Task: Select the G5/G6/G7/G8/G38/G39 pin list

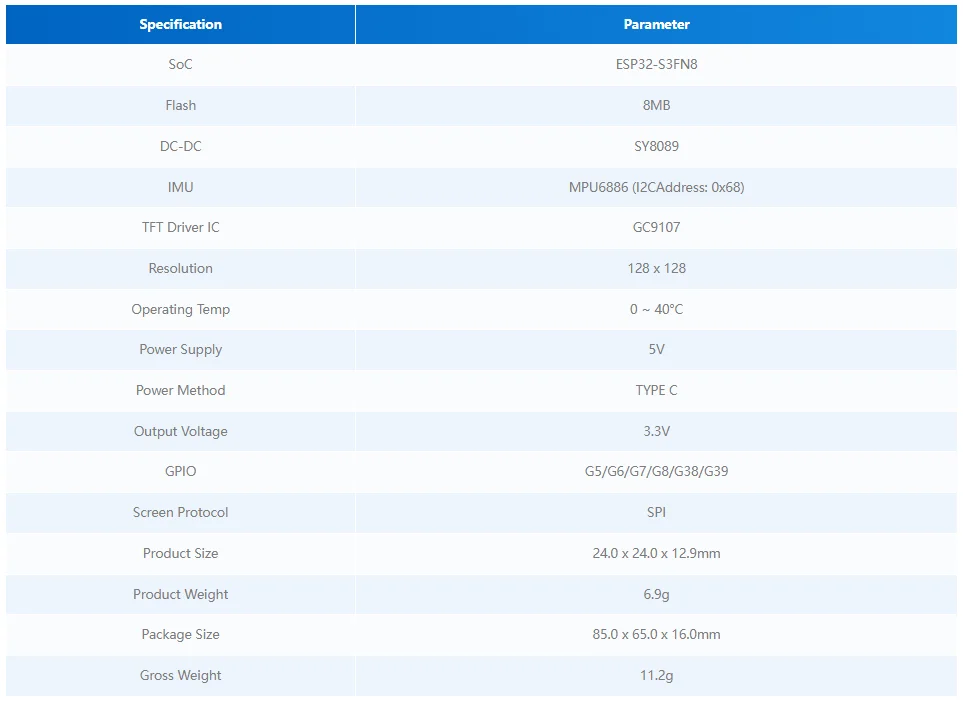Action: [x=657, y=472]
